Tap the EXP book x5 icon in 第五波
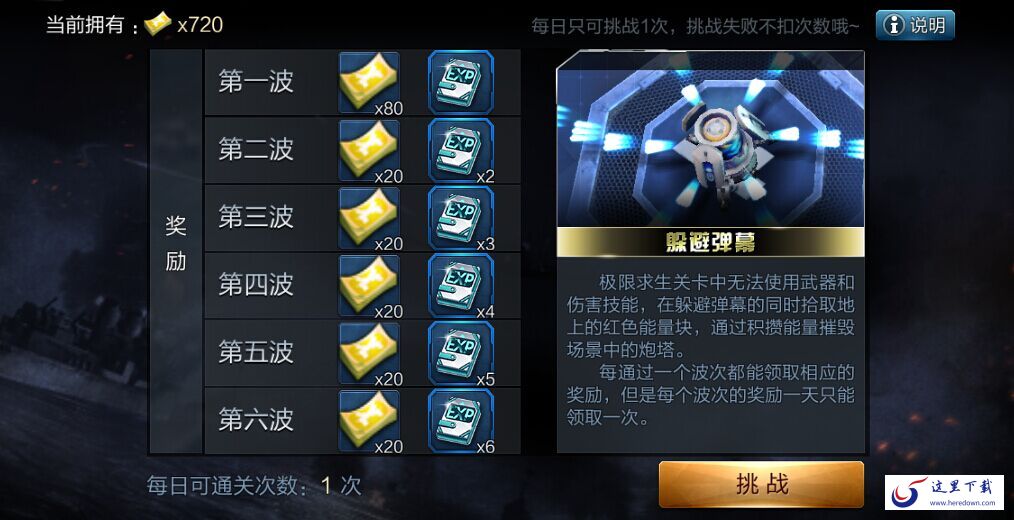This screenshot has height=520, width=1014. [461, 353]
